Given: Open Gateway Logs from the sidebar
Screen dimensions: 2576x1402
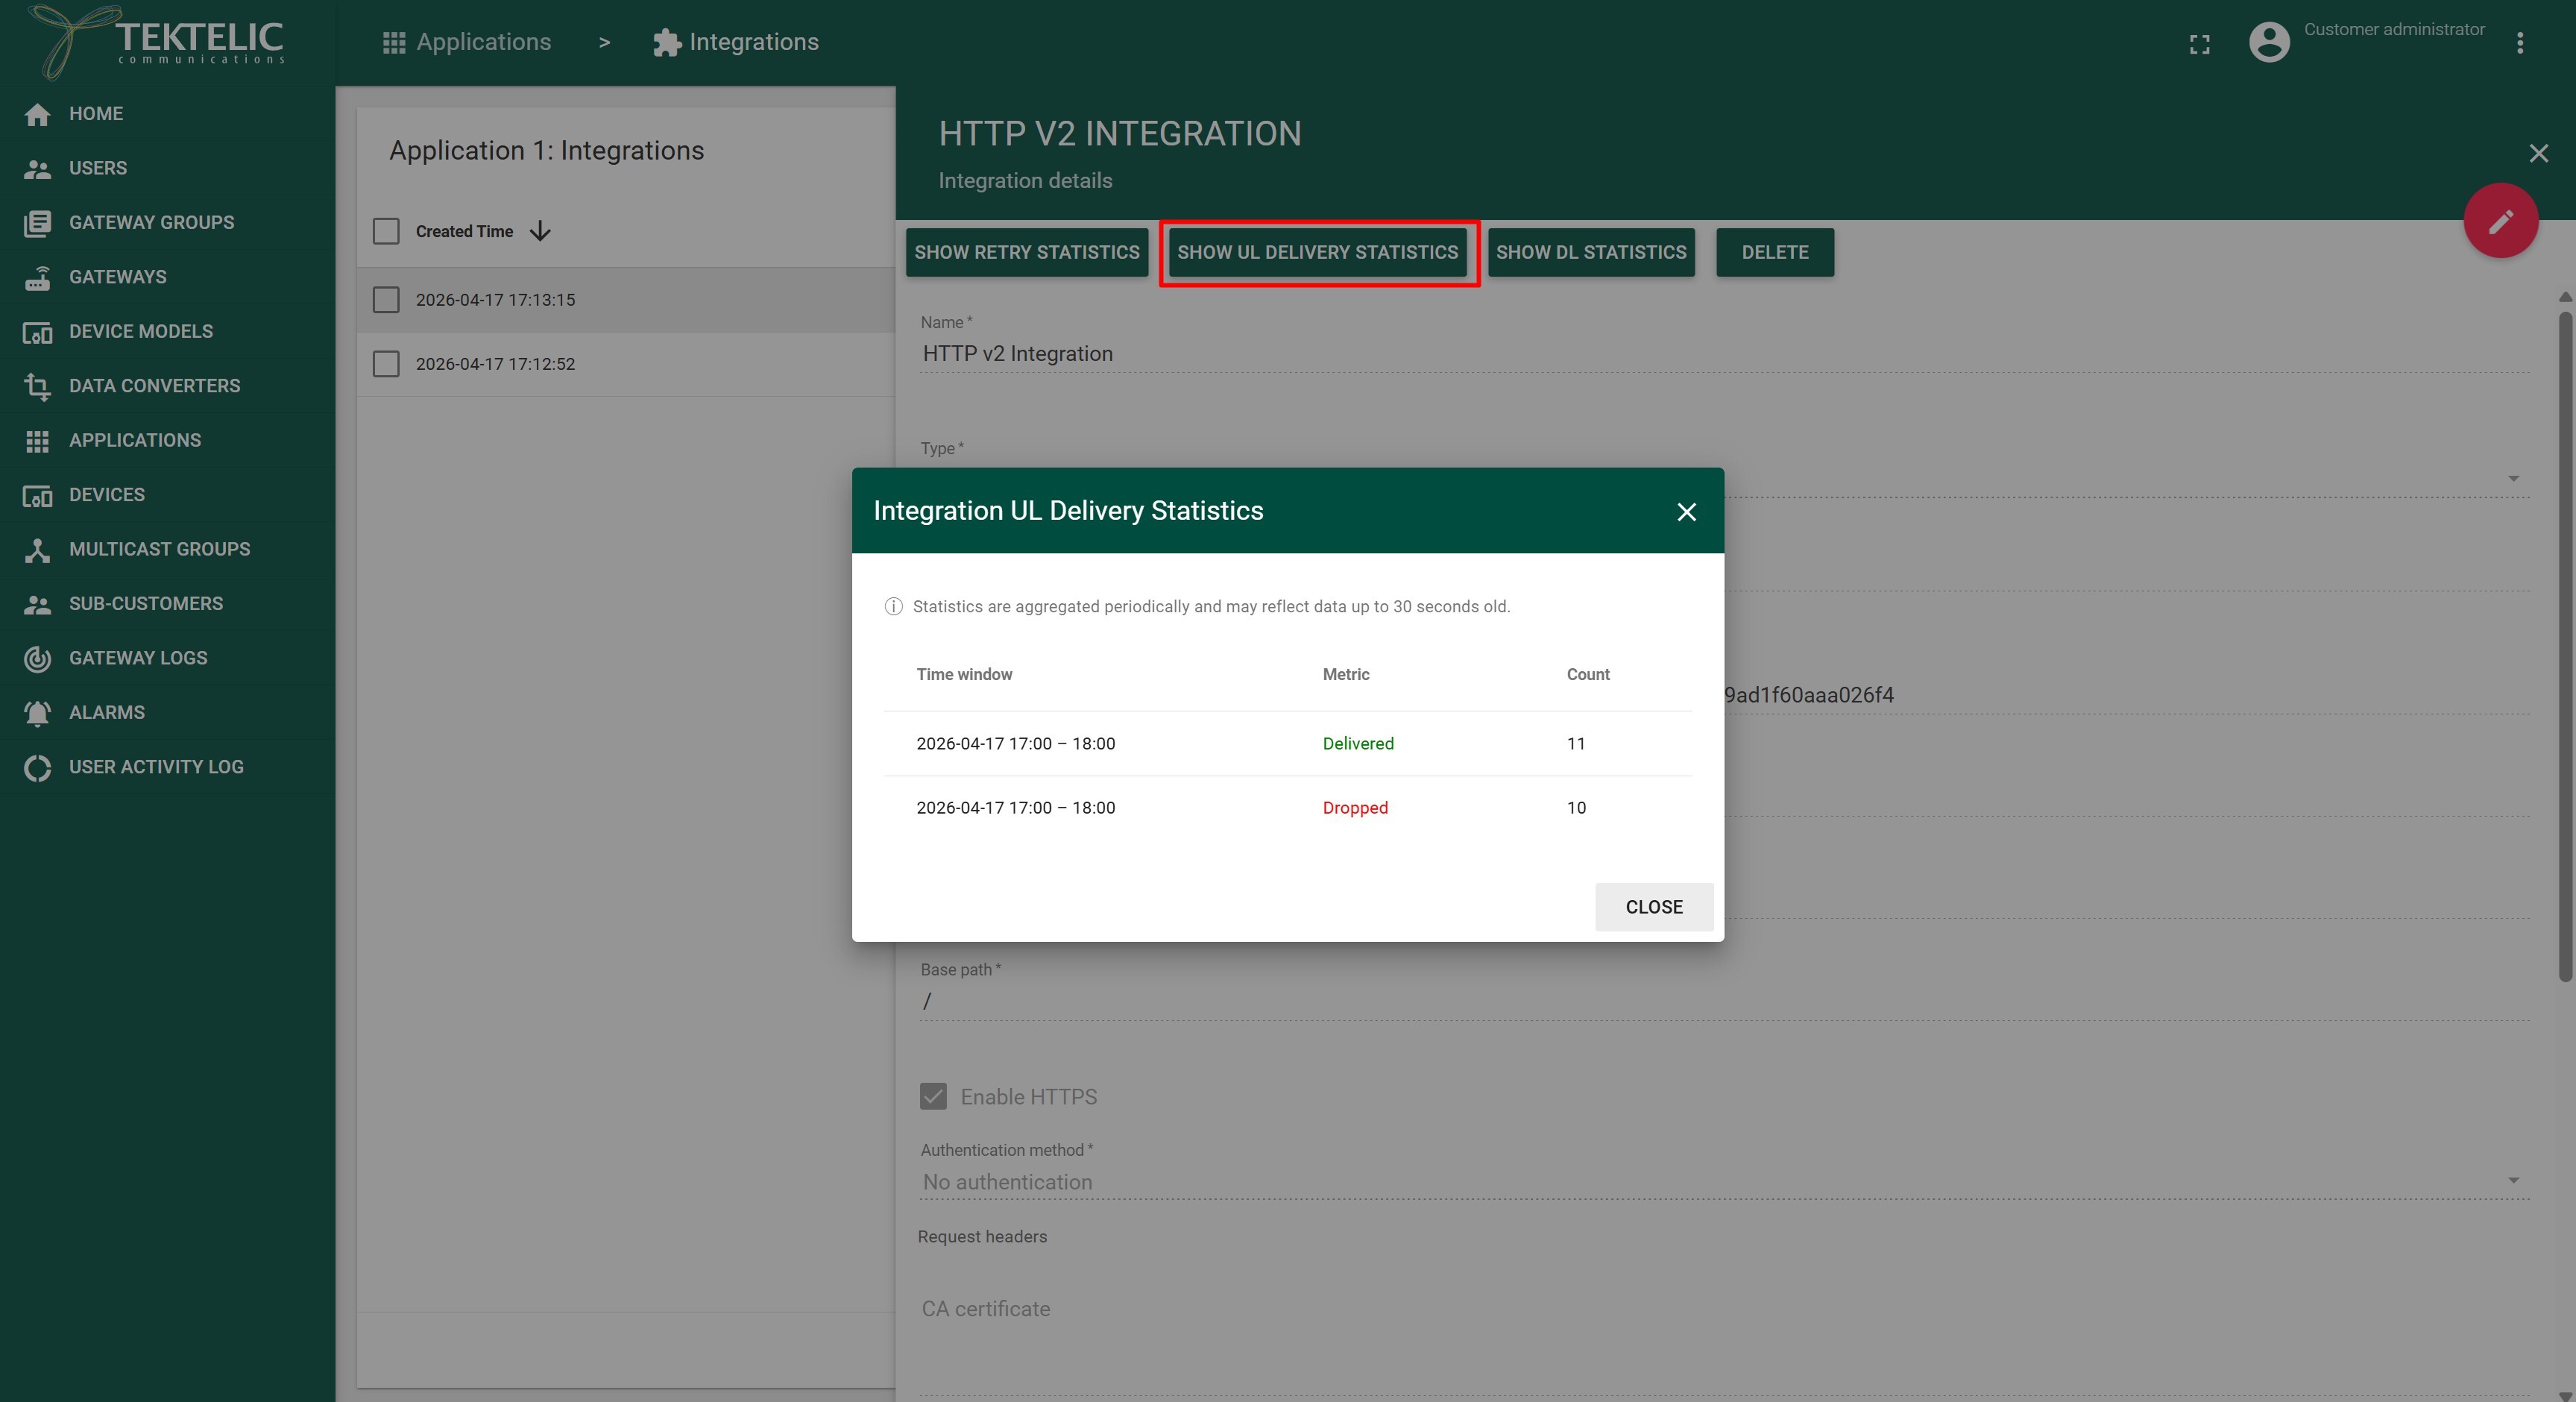Looking at the screenshot, I should tap(138, 657).
